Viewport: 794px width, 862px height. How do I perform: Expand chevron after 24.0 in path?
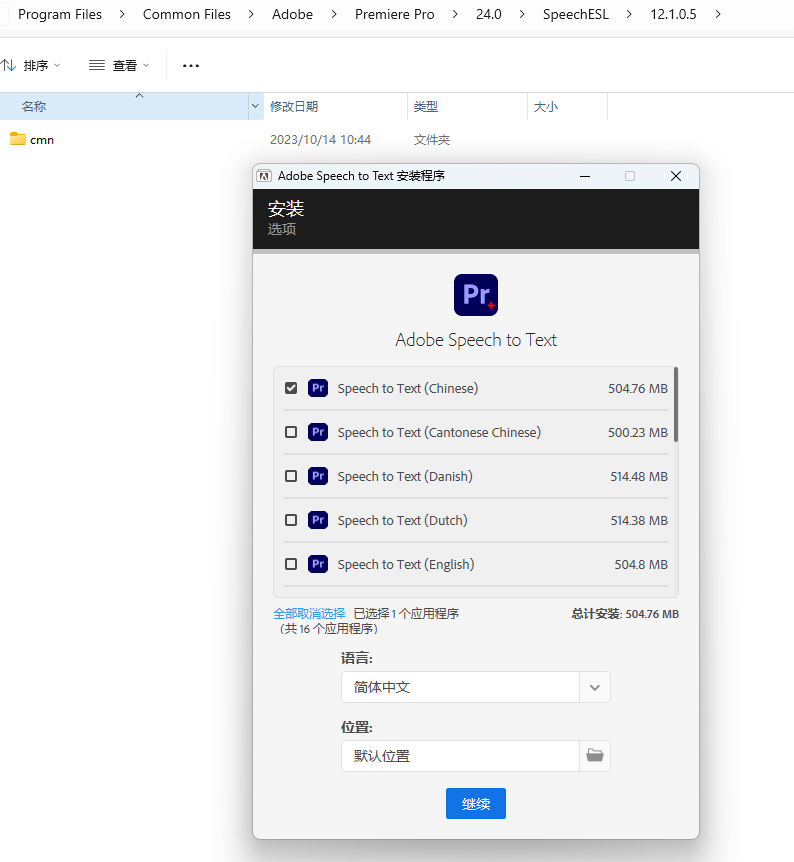click(522, 14)
